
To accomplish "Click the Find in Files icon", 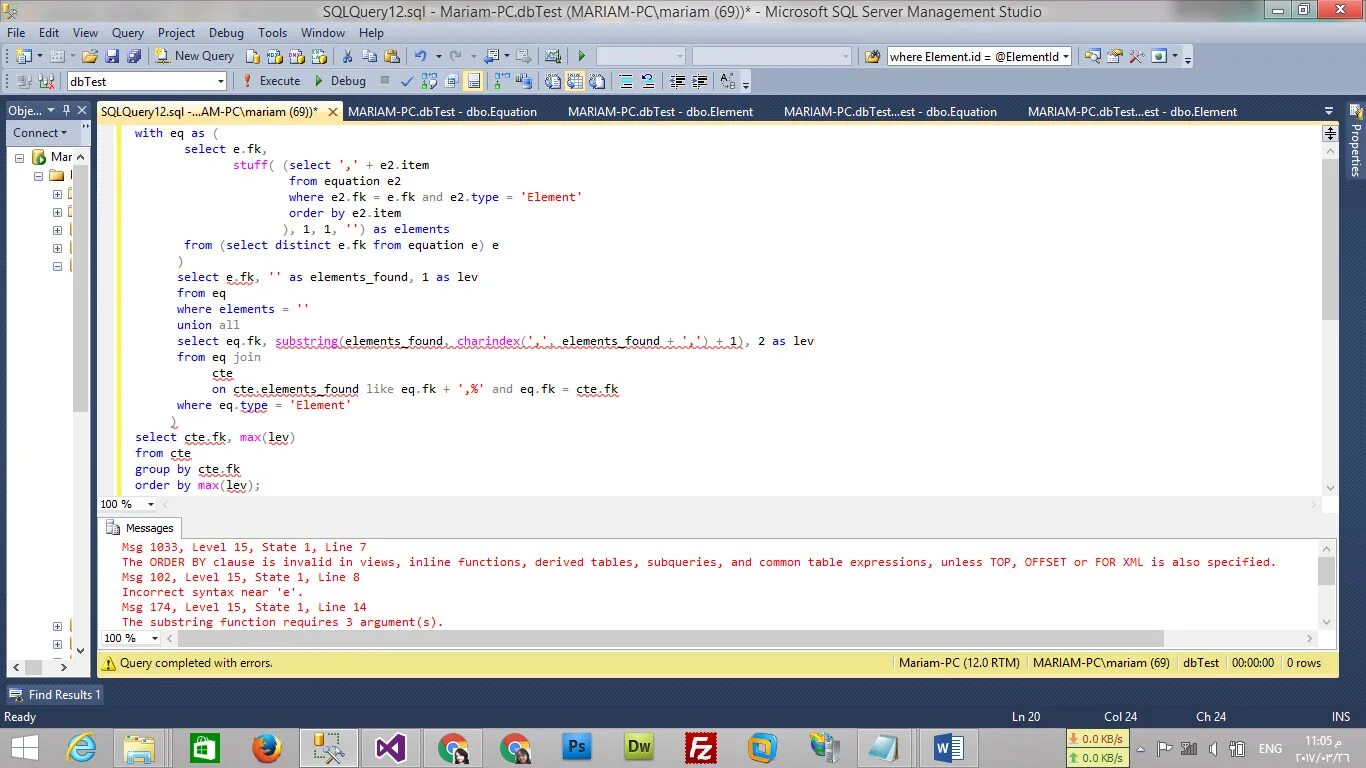I will point(872,56).
